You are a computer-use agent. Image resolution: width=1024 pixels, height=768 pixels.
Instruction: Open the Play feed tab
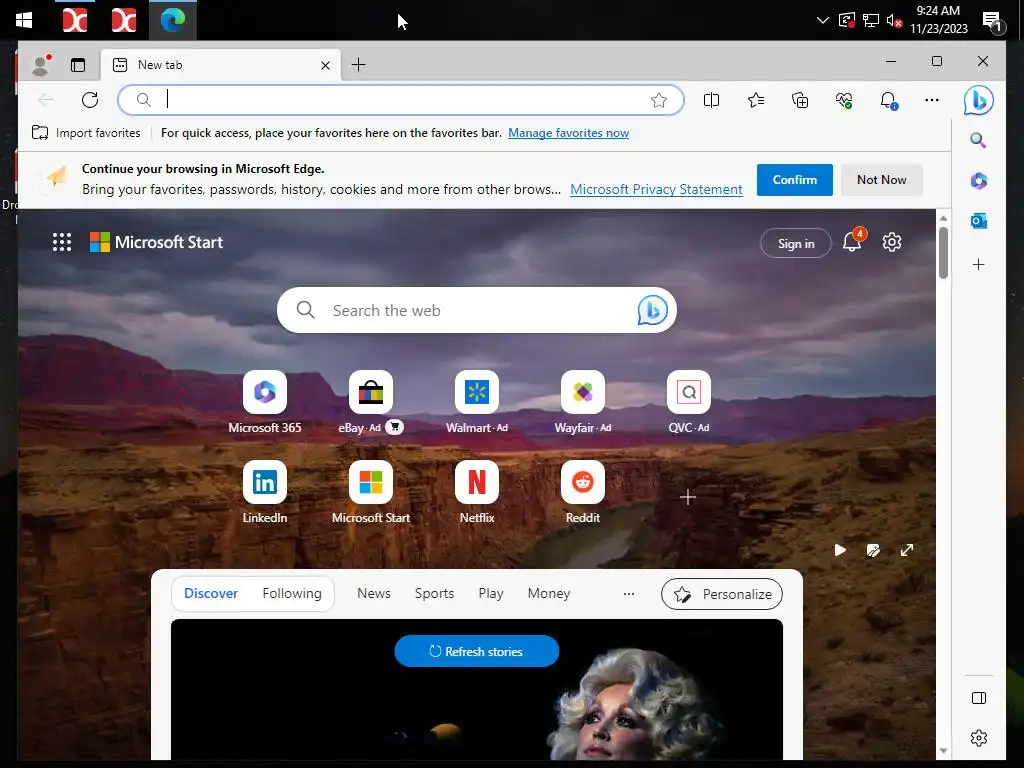pos(491,593)
